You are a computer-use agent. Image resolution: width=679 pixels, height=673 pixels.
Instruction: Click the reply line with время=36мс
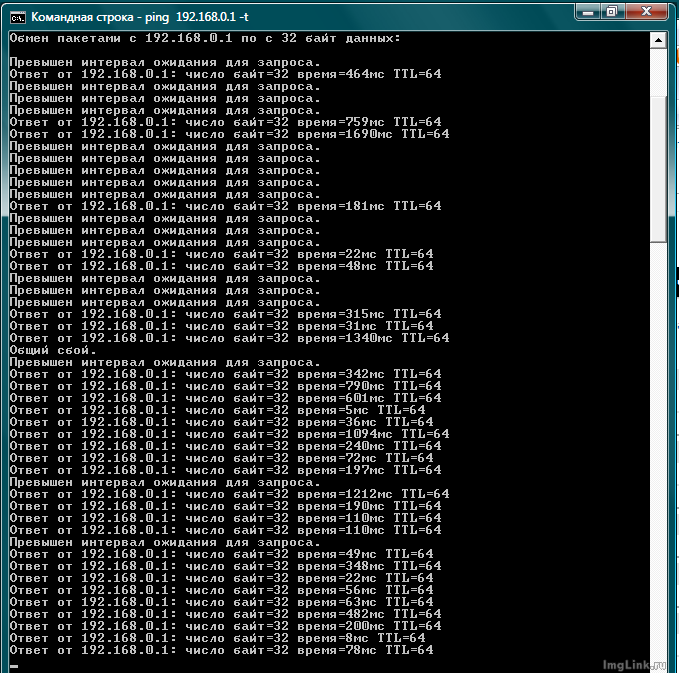click(222, 422)
